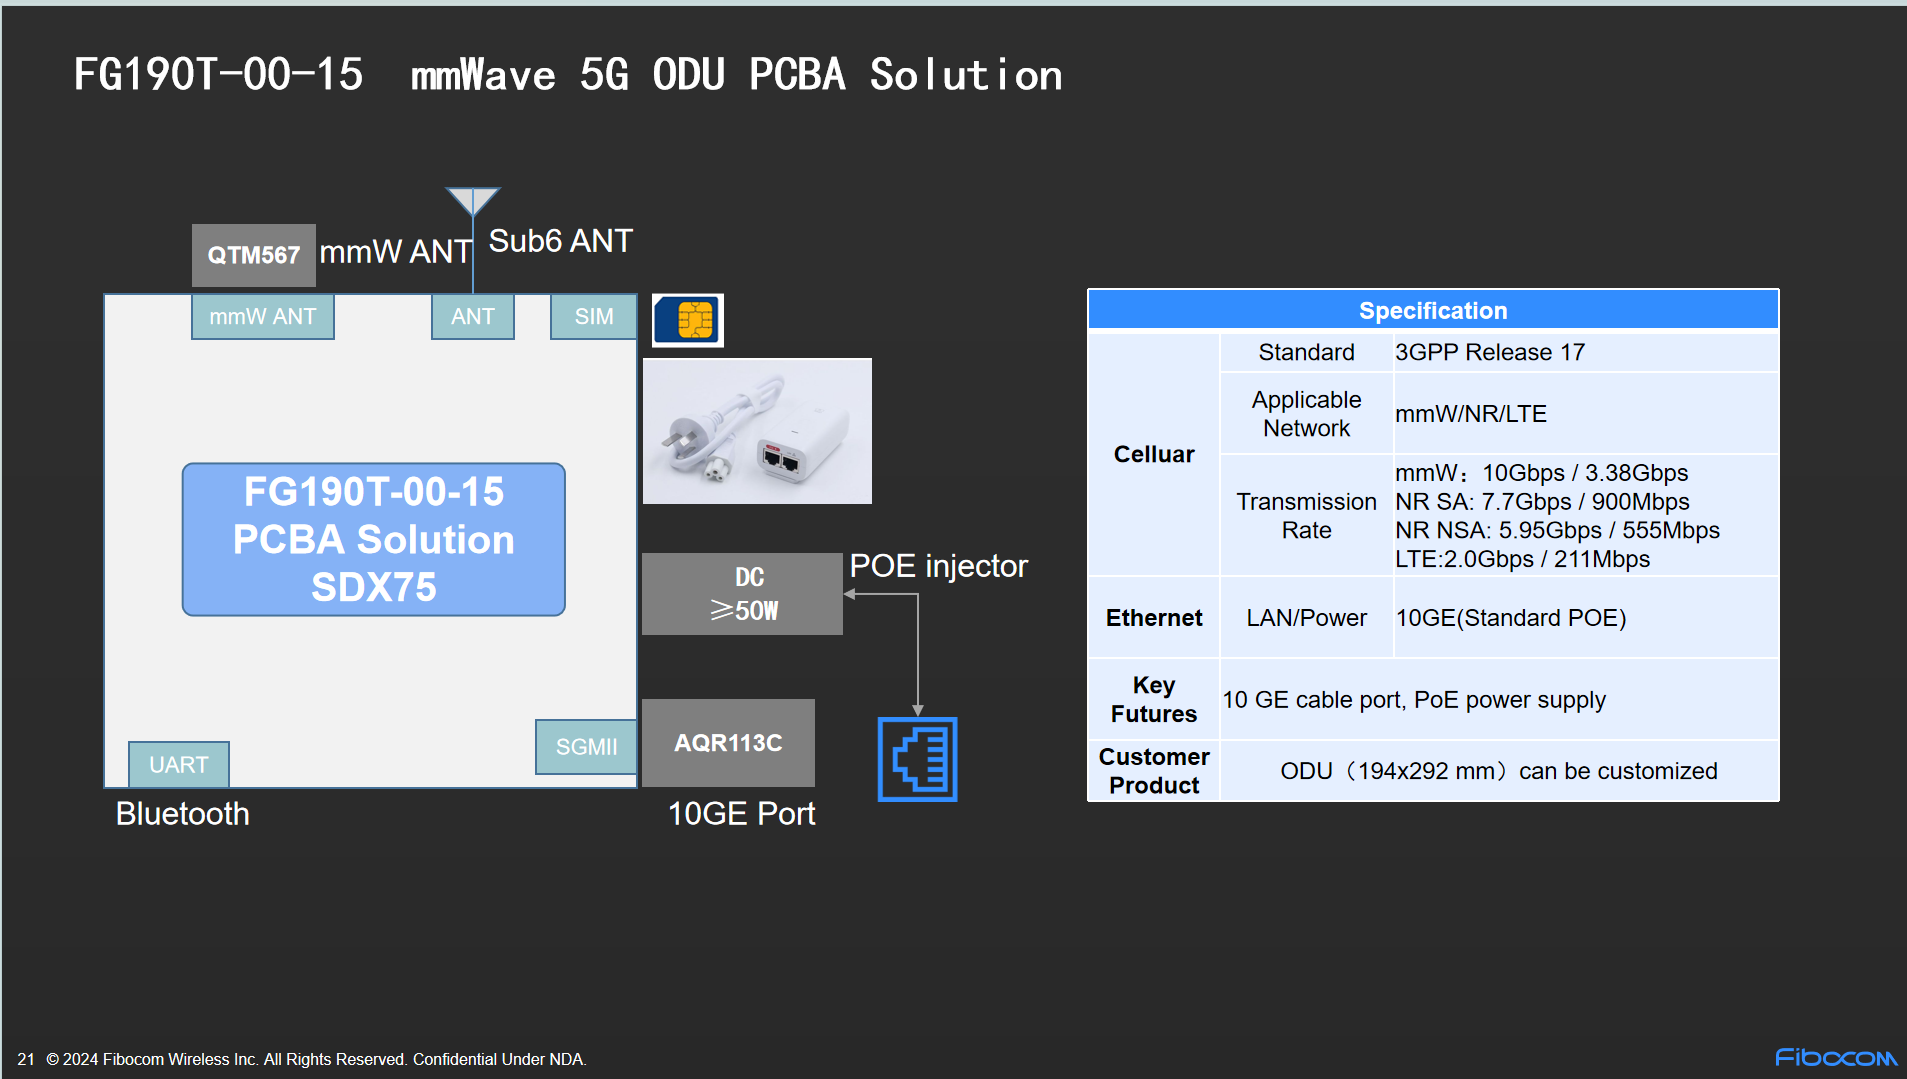Select the AQR113C block
The height and width of the screenshot is (1079, 1907).
pyautogui.click(x=728, y=743)
